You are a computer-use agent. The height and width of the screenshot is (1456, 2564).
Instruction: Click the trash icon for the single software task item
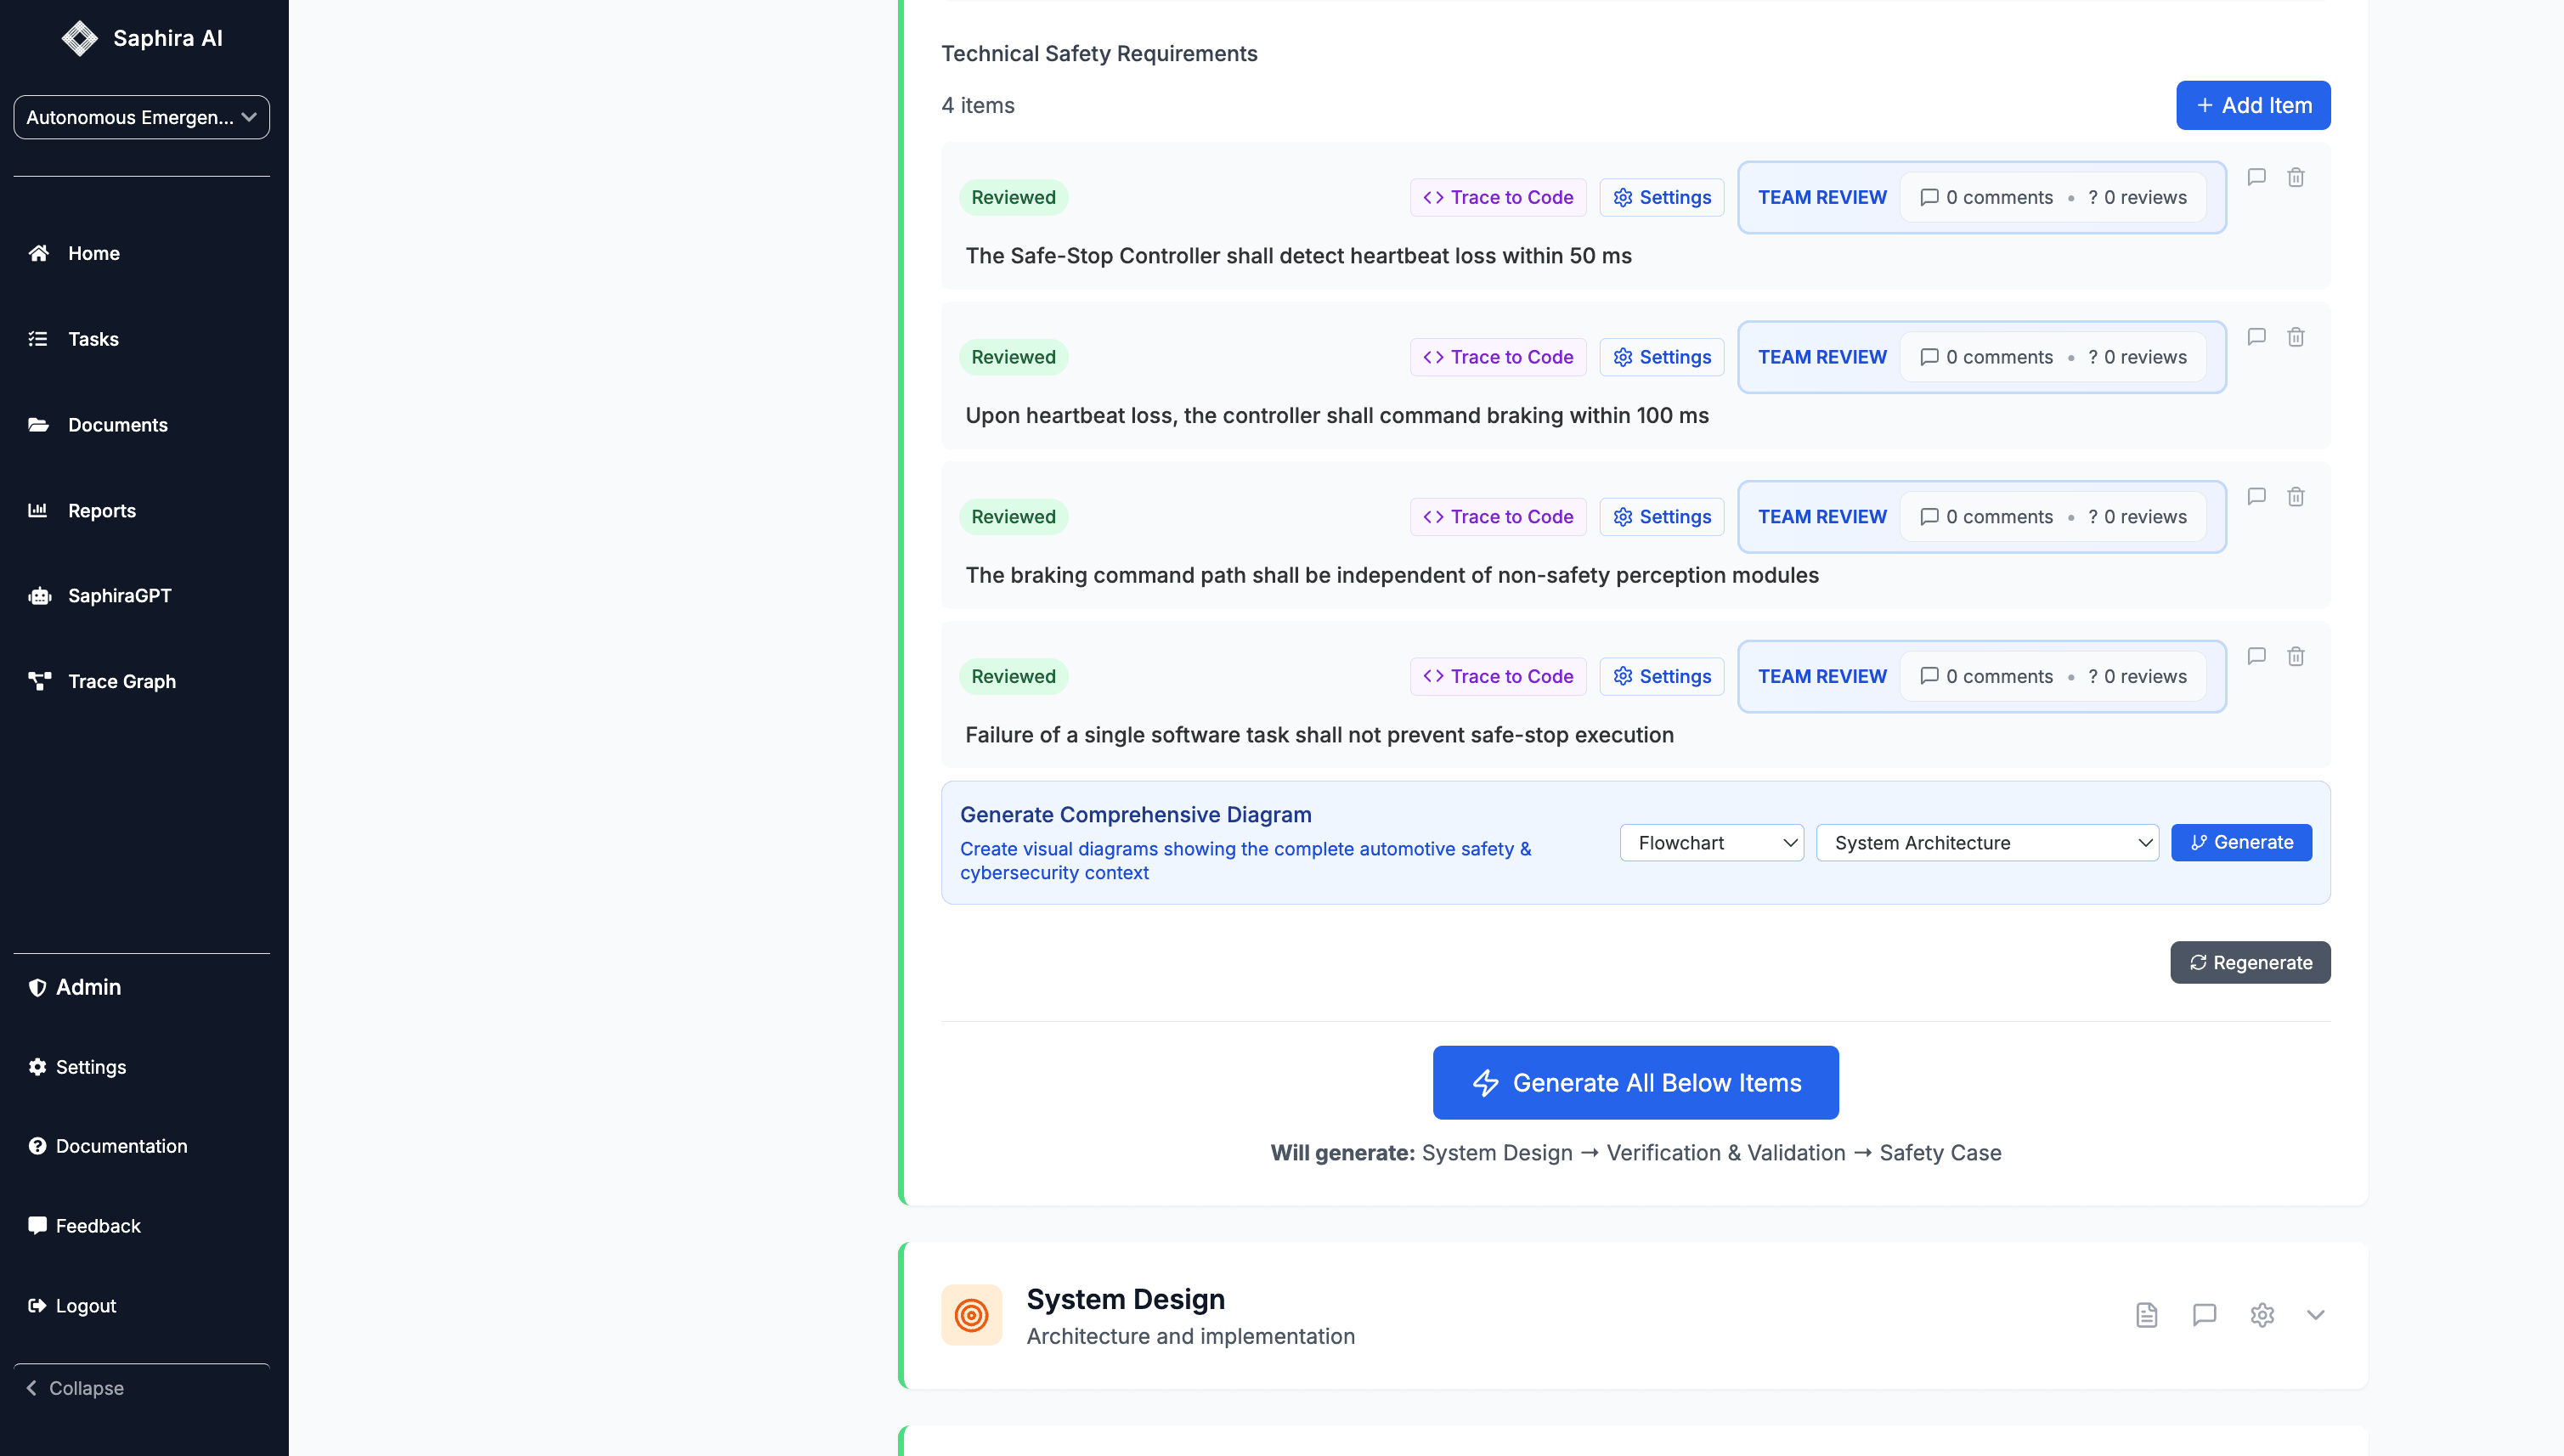point(2295,657)
